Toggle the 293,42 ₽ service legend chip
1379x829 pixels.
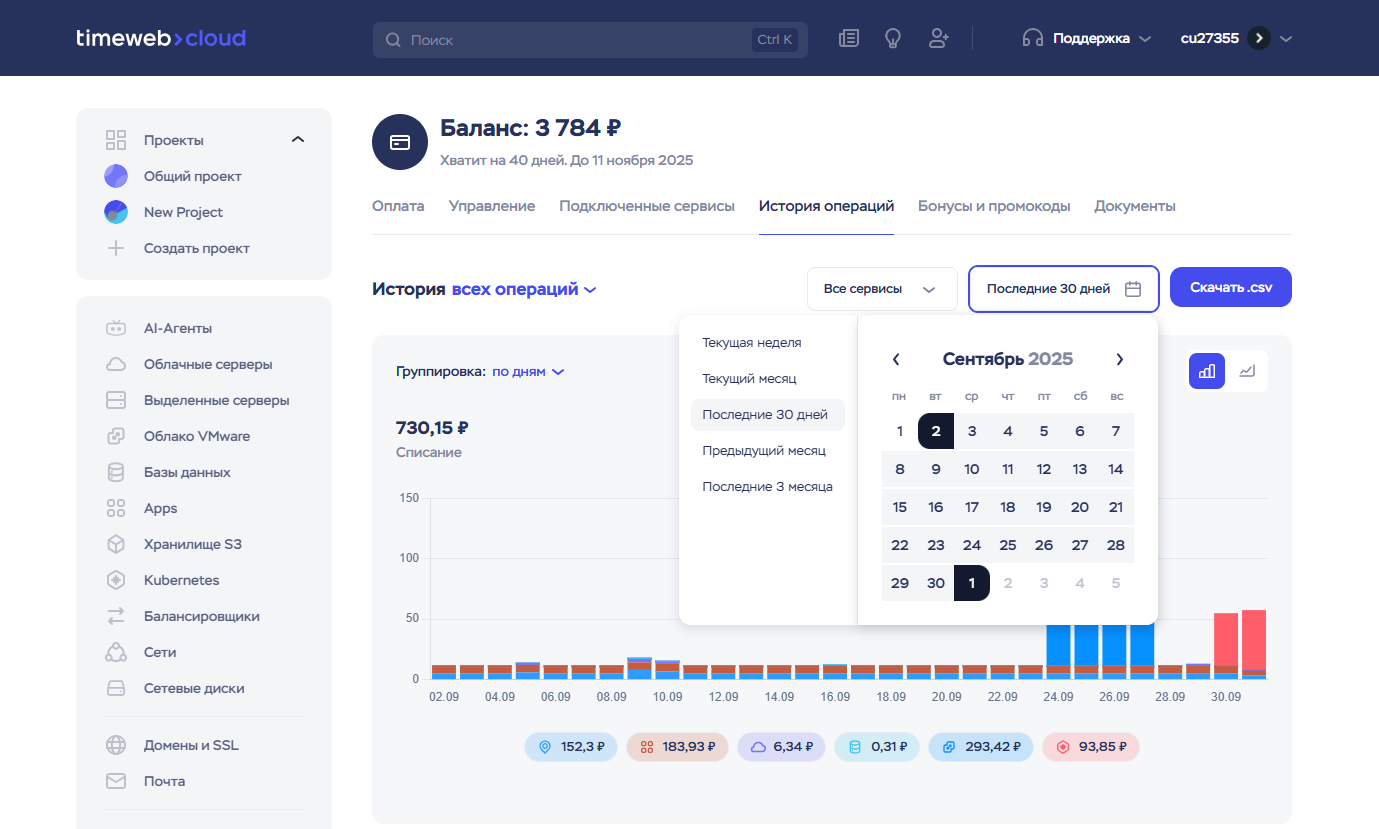[x=980, y=746]
